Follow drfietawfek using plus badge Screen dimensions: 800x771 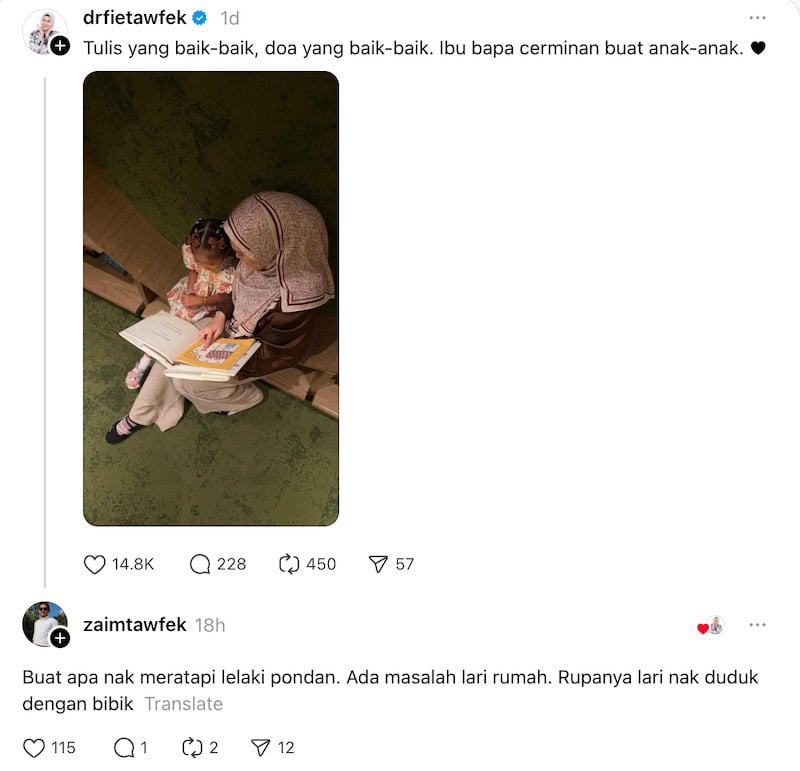point(60,46)
